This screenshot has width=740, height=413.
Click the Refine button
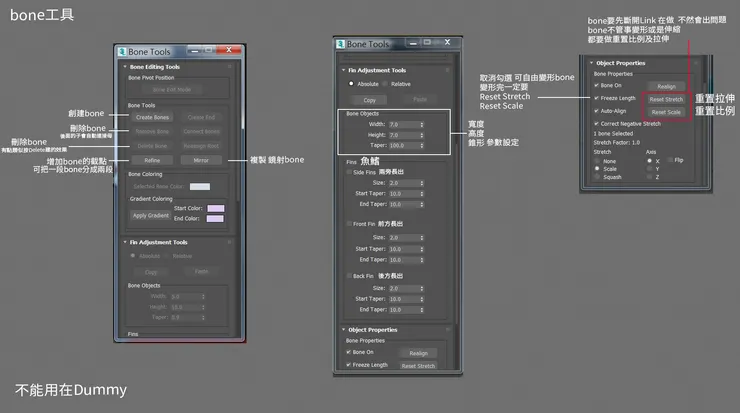point(152,160)
